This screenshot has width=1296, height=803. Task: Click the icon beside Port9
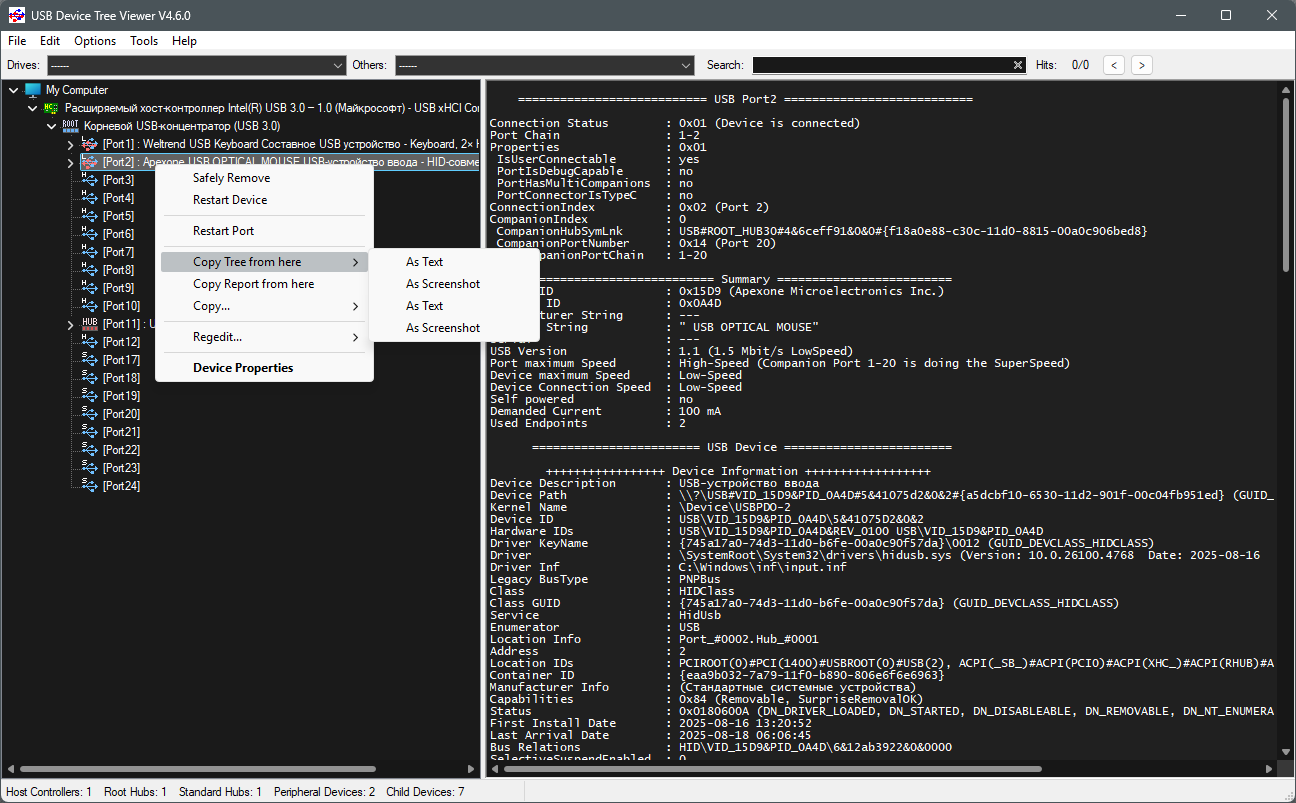coord(89,288)
